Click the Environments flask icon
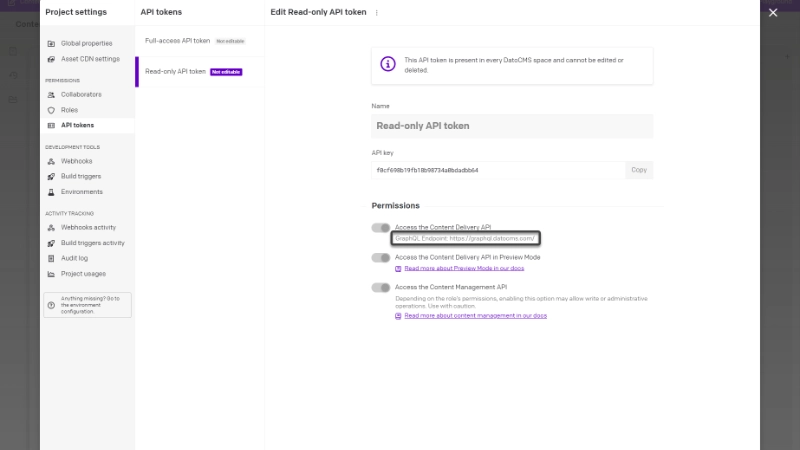The image size is (800, 450). pos(51,192)
